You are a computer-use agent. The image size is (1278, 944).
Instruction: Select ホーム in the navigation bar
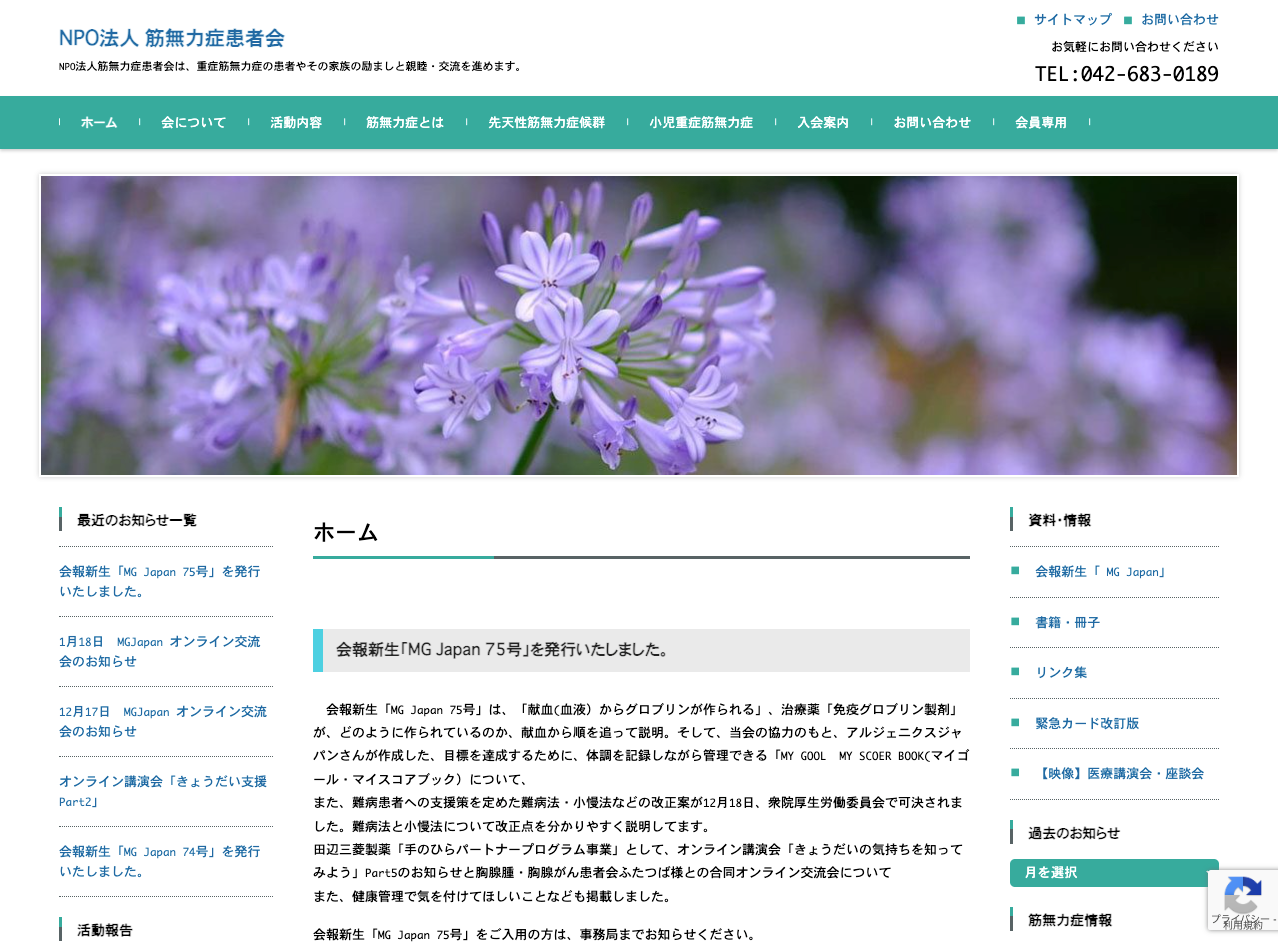98,122
